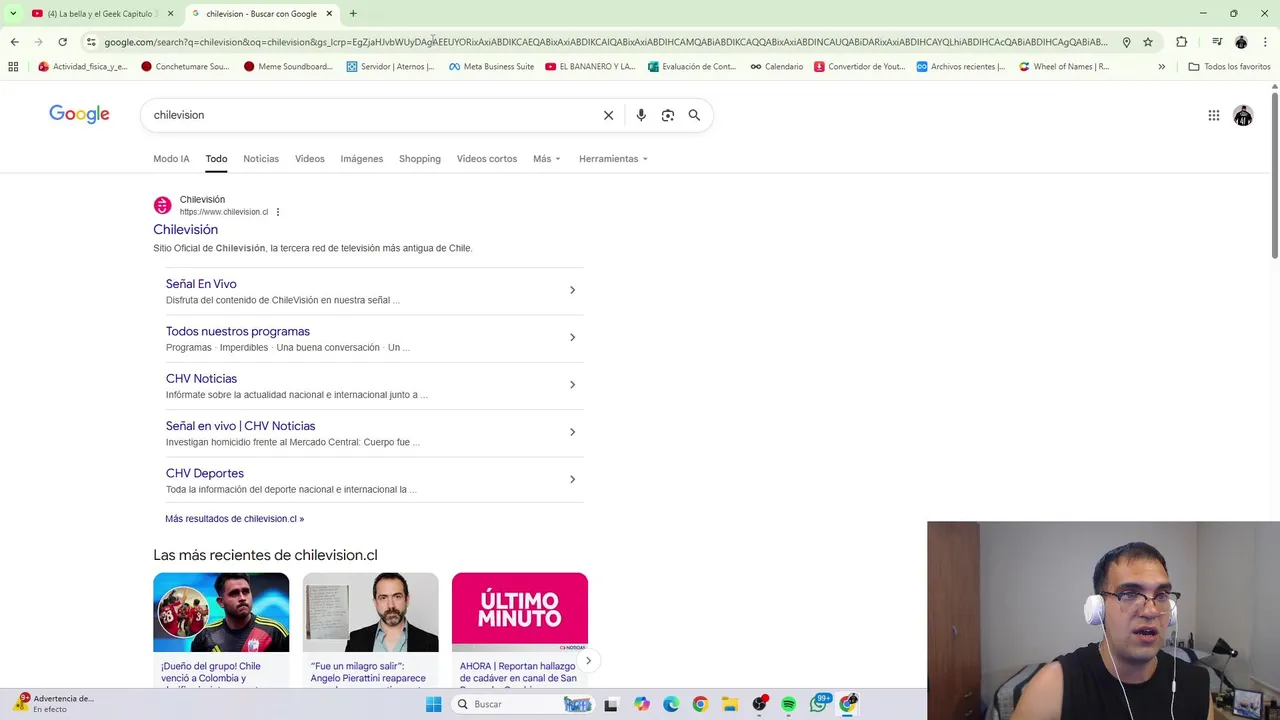This screenshot has height=720, width=1280.
Task: Click into the Google search input field
Action: [x=370, y=115]
